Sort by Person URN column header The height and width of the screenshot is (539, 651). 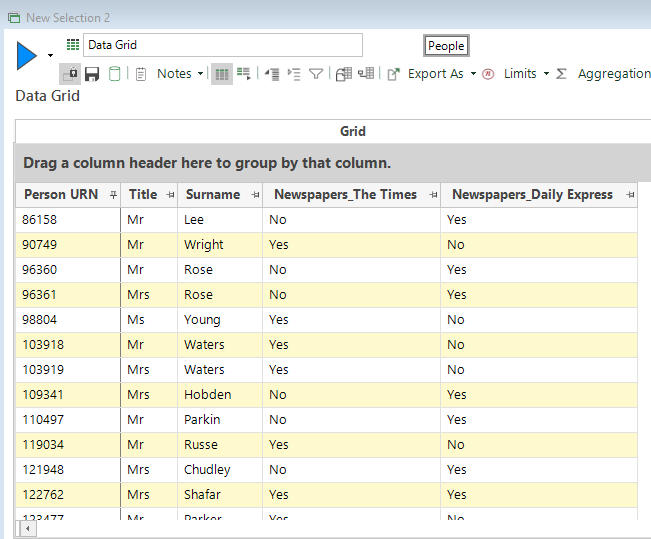[61, 194]
